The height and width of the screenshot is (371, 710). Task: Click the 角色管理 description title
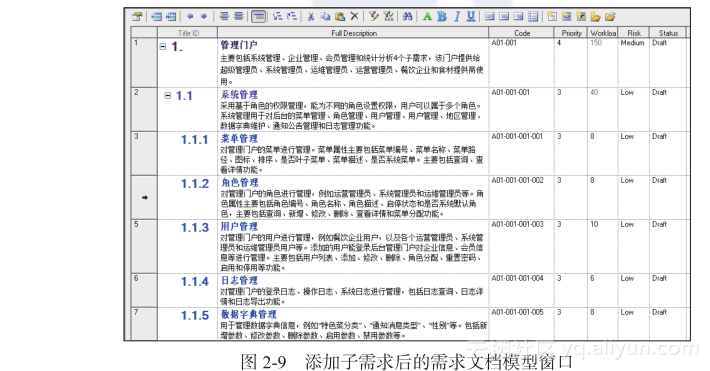[x=240, y=183]
